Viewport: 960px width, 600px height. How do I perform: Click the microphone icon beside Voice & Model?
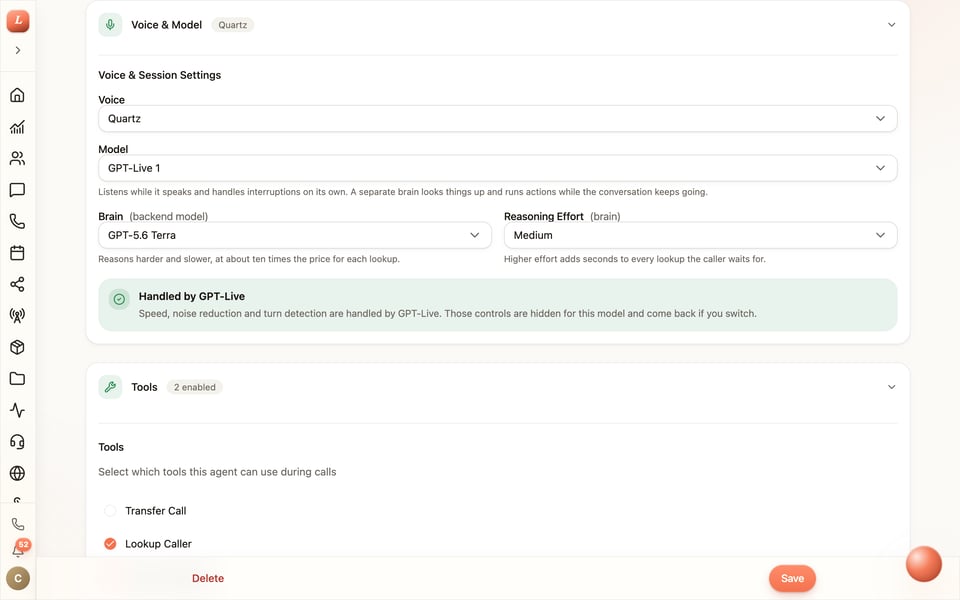[x=110, y=25]
